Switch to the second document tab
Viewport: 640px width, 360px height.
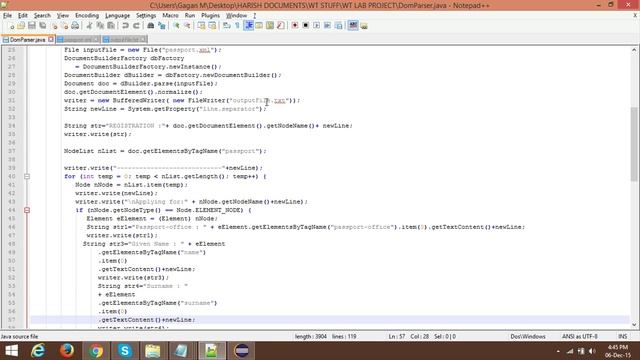pos(77,40)
